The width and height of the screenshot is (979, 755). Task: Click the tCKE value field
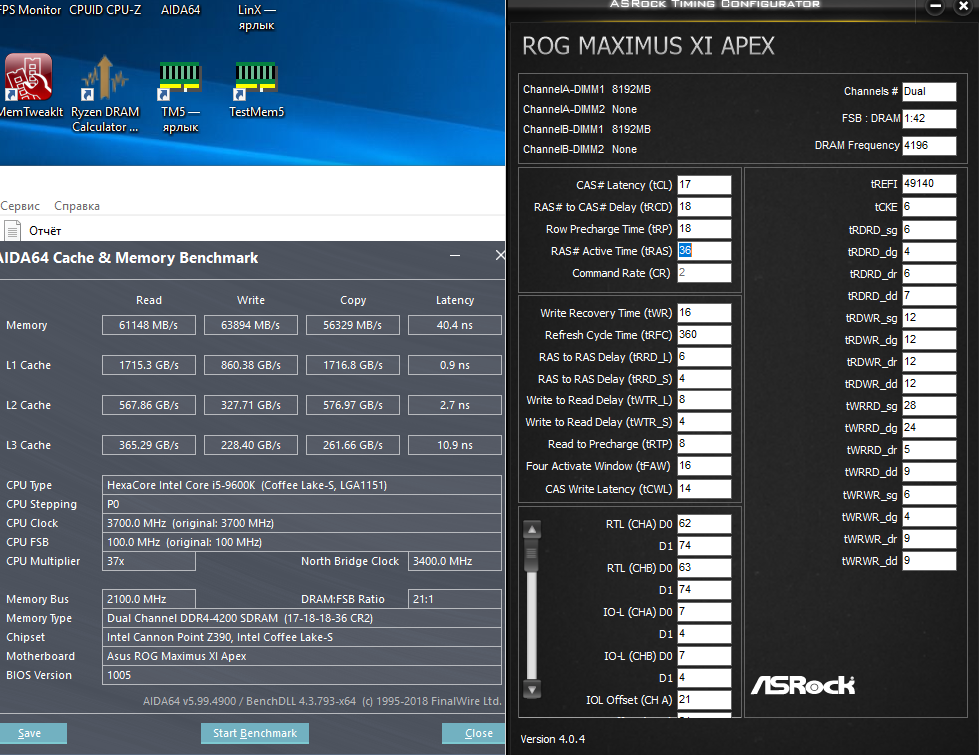[929, 207]
